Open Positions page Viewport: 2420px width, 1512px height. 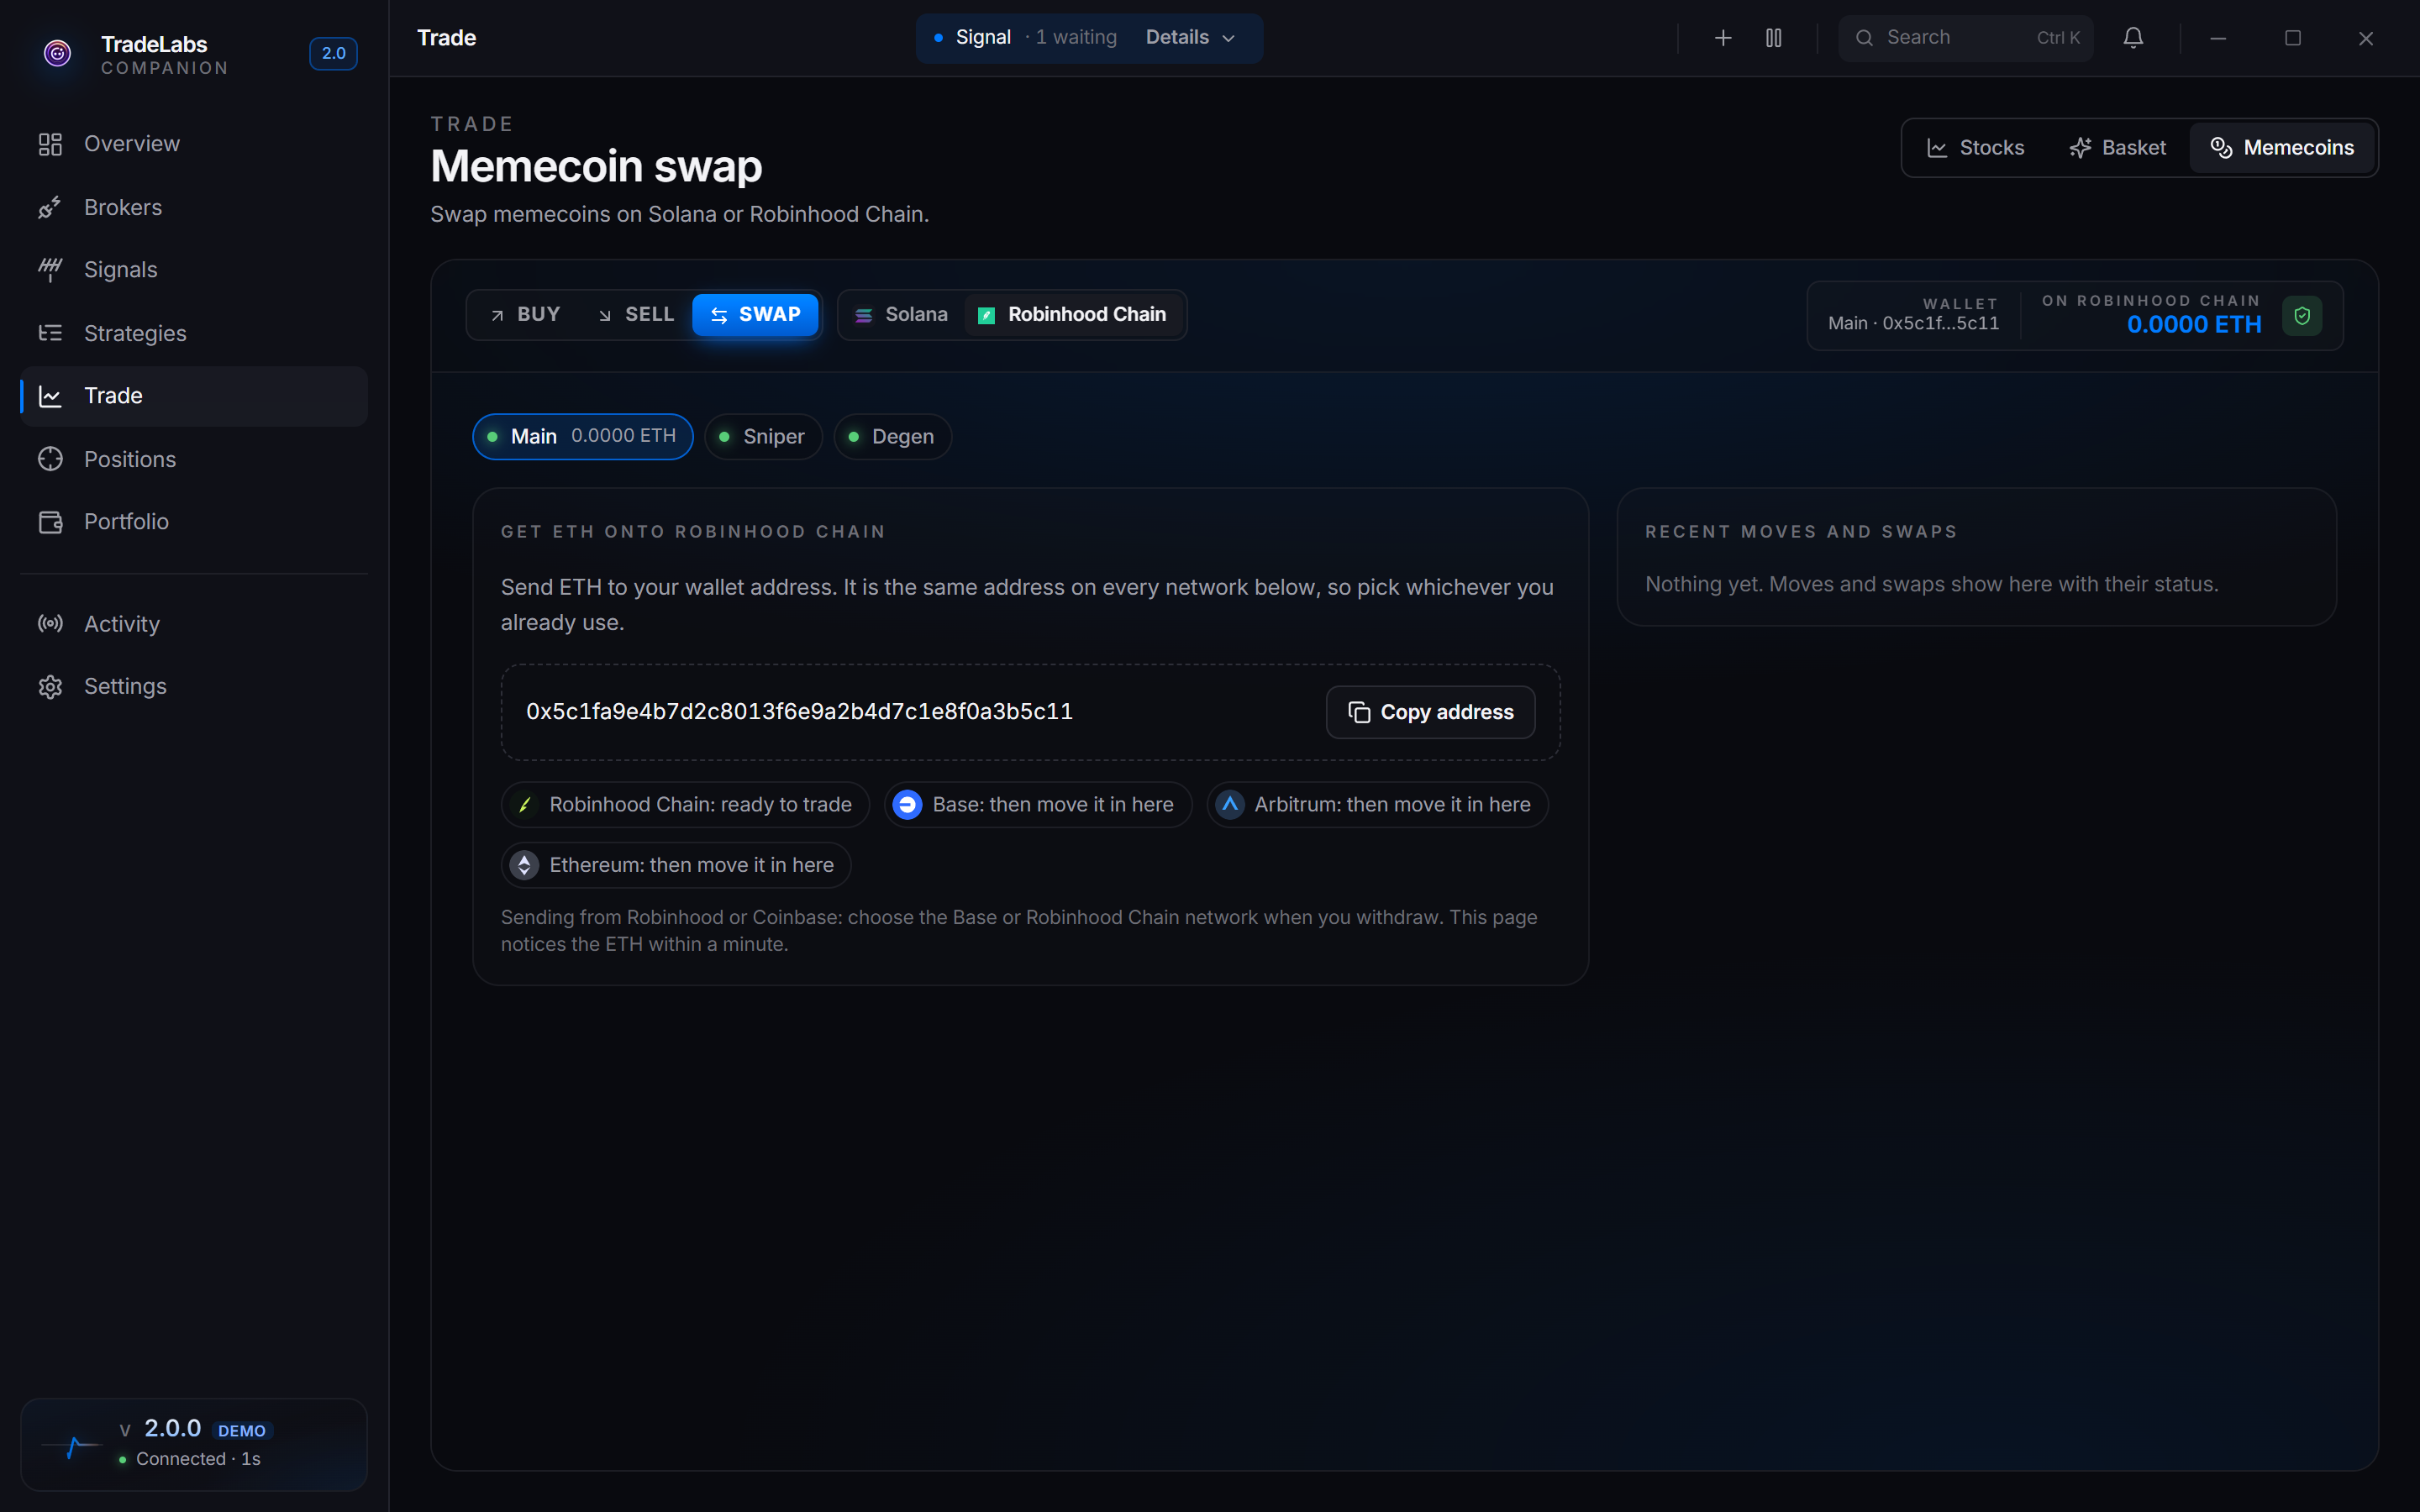click(194, 459)
